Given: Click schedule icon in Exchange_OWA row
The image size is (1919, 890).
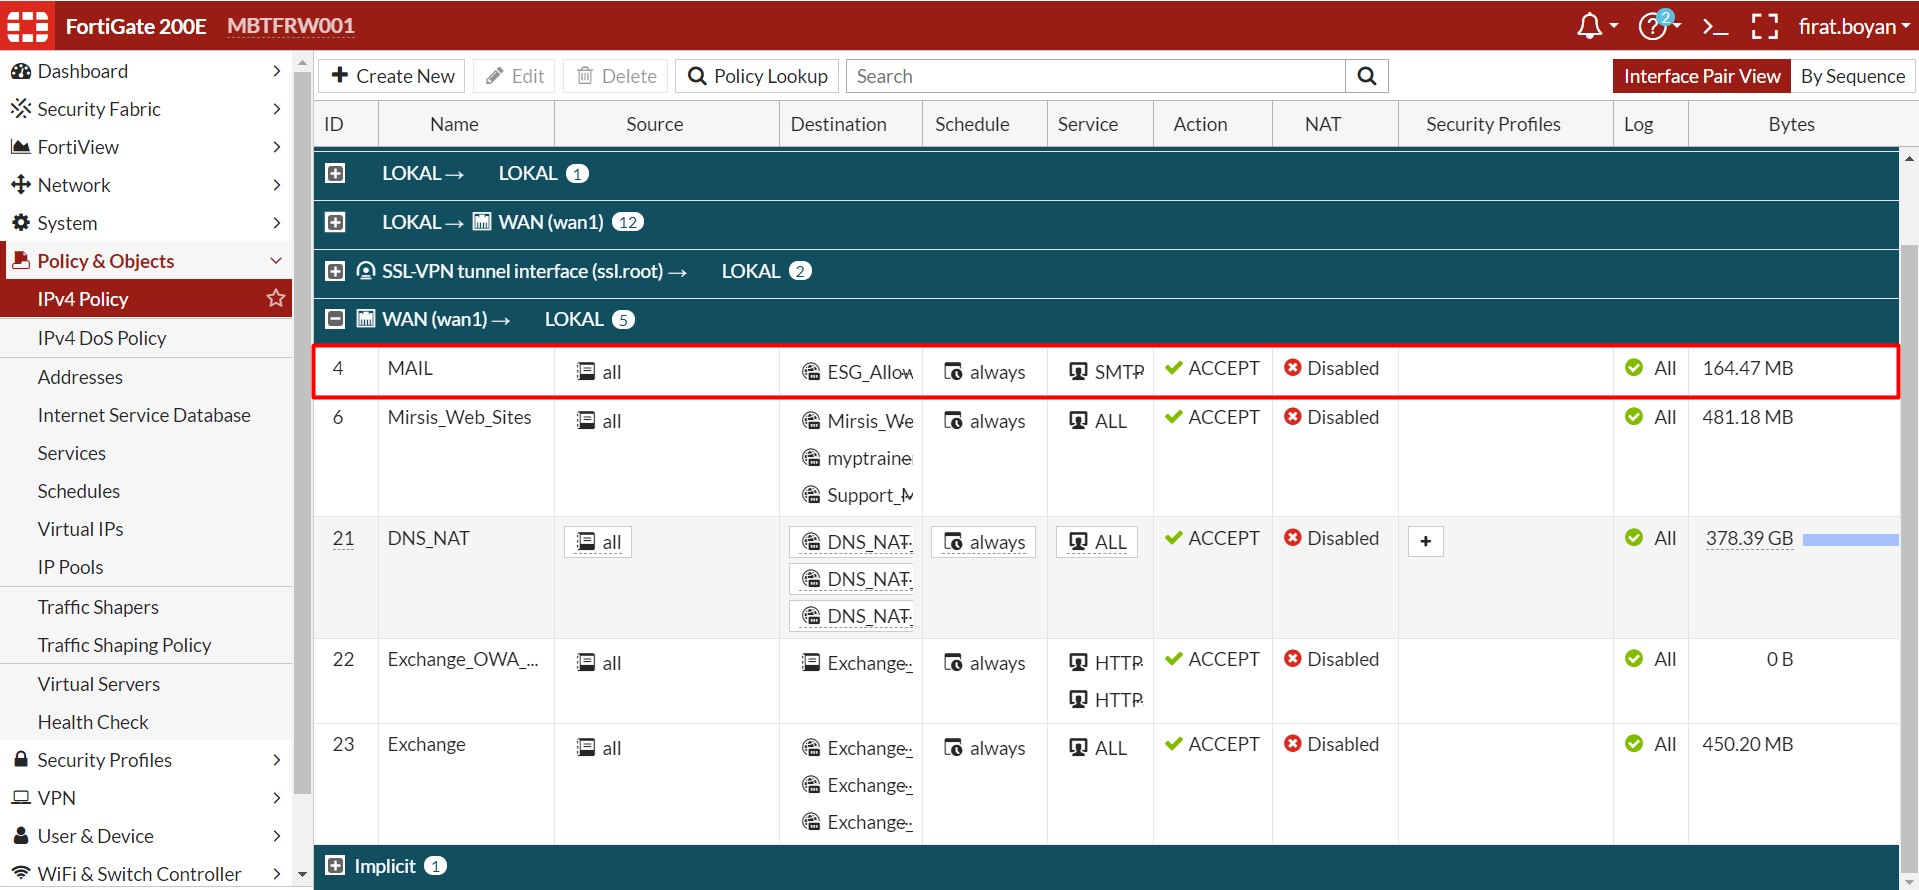Looking at the screenshot, I should [953, 663].
